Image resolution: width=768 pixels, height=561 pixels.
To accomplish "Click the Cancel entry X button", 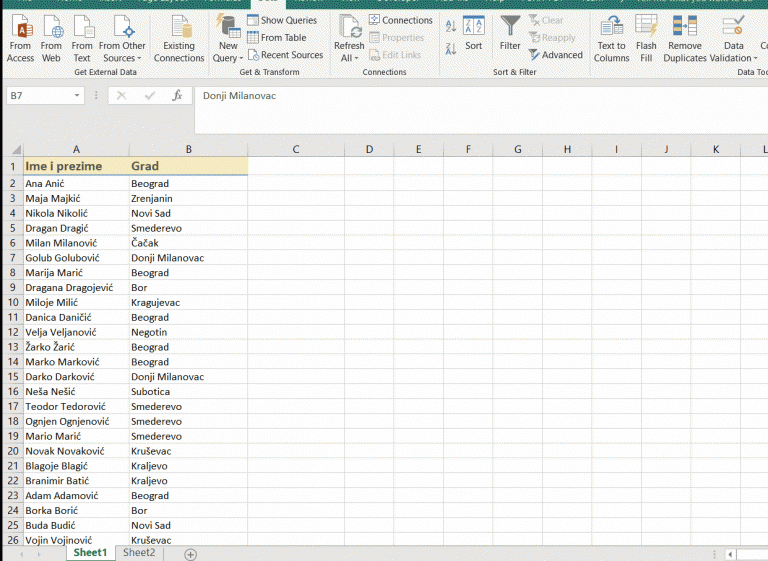I will pyautogui.click(x=121, y=96).
